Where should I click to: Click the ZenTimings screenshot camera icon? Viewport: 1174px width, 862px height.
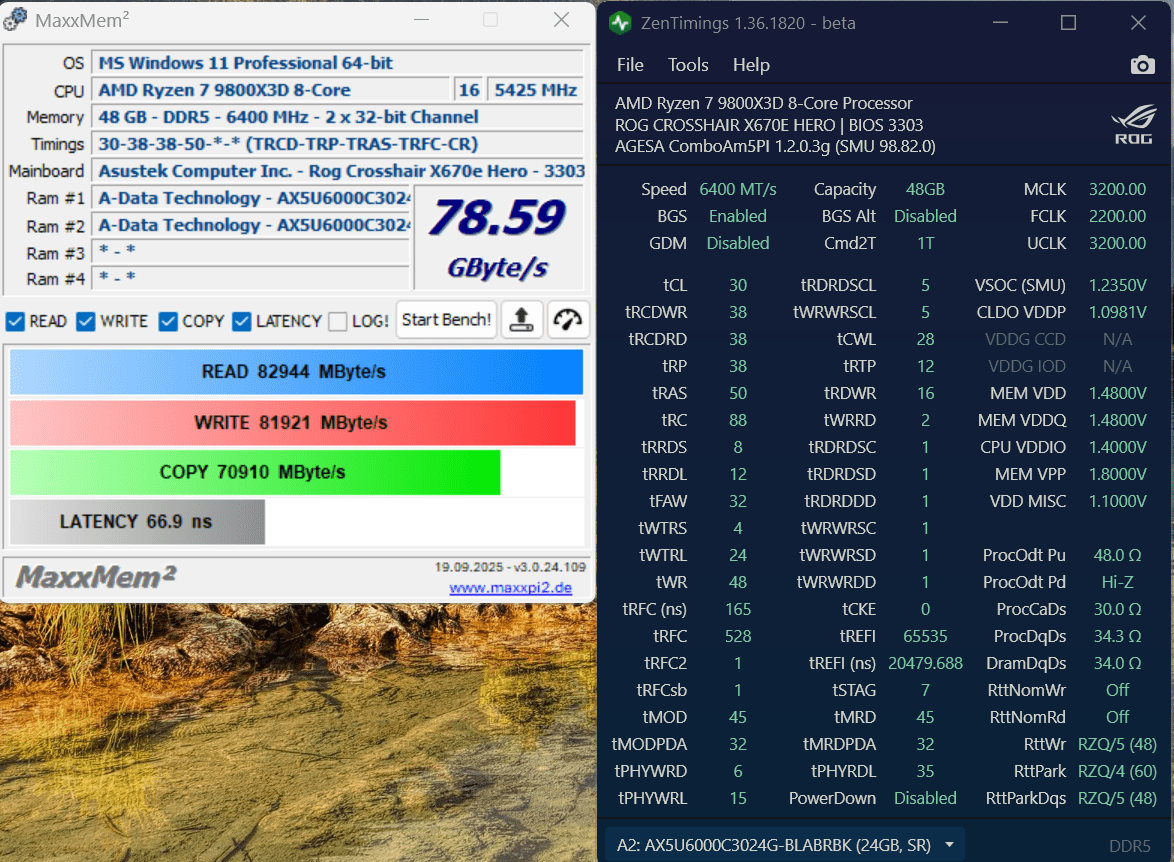tap(1142, 65)
